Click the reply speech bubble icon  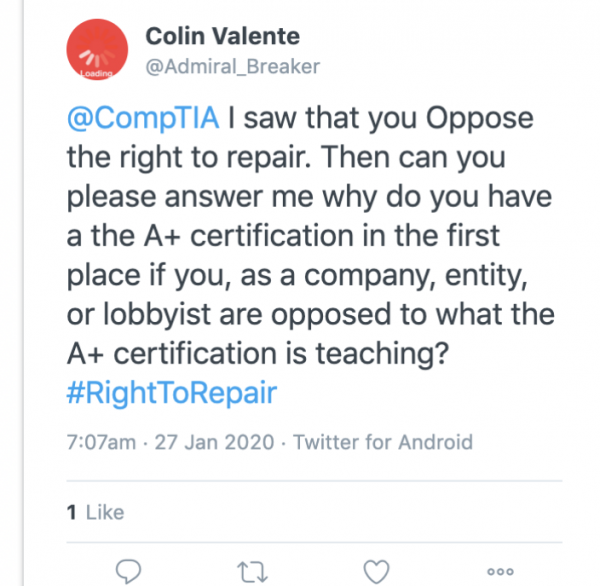point(129,571)
